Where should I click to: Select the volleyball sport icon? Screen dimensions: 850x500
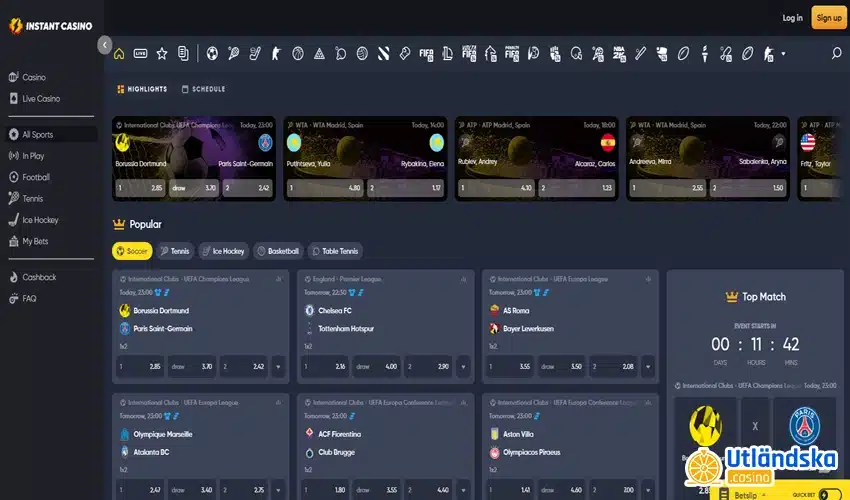click(362, 54)
